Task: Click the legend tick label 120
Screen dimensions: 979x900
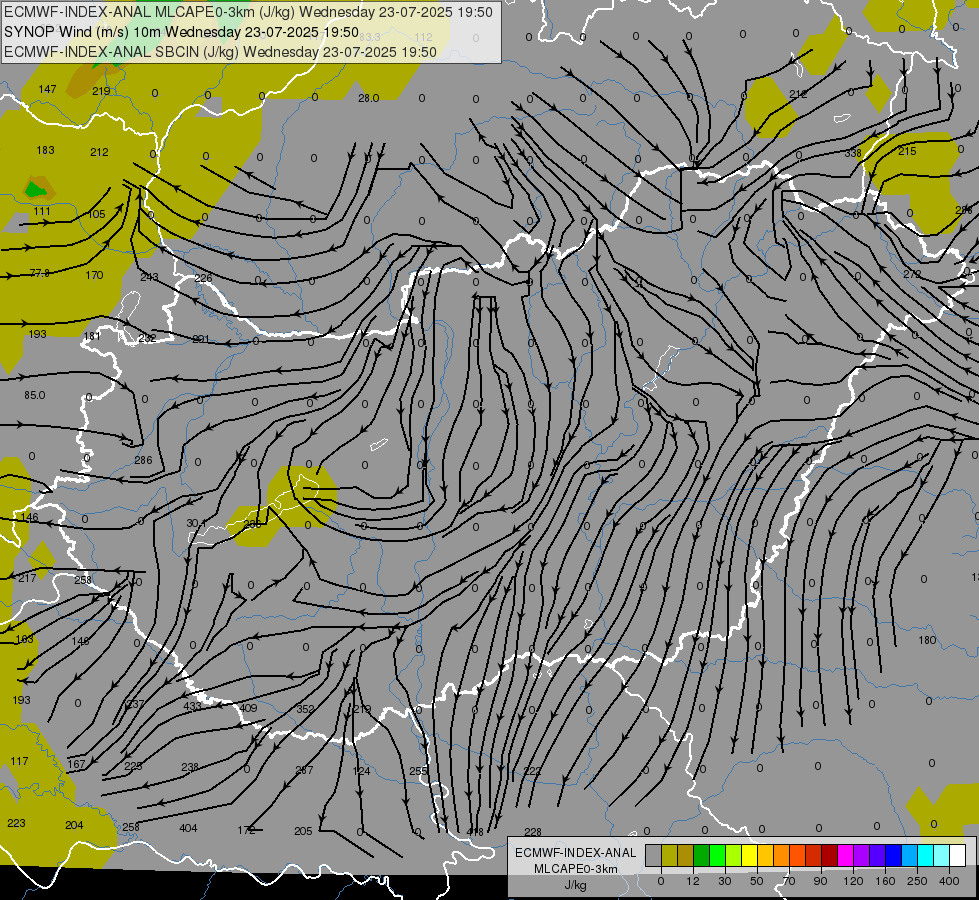Action: (853, 881)
